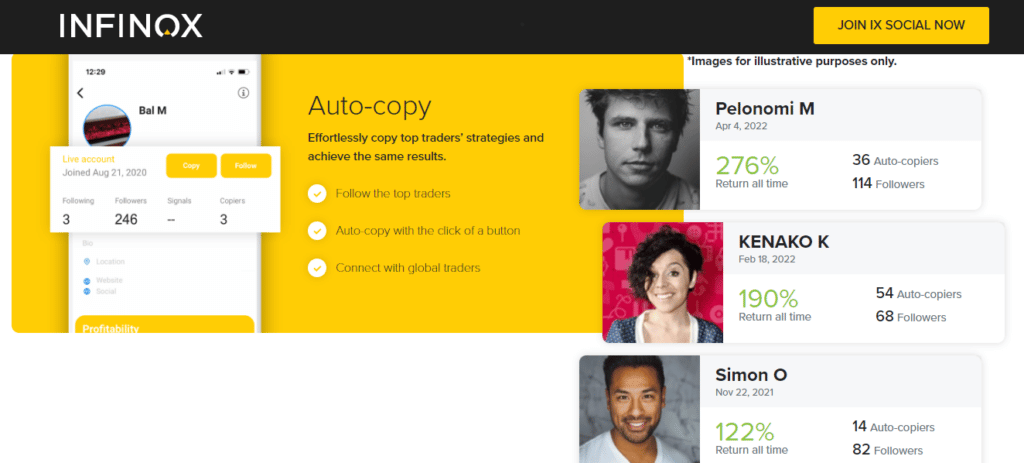The image size is (1024, 463).
Task: Click 14 Auto-copiers on Simon card
Action: [x=893, y=427]
